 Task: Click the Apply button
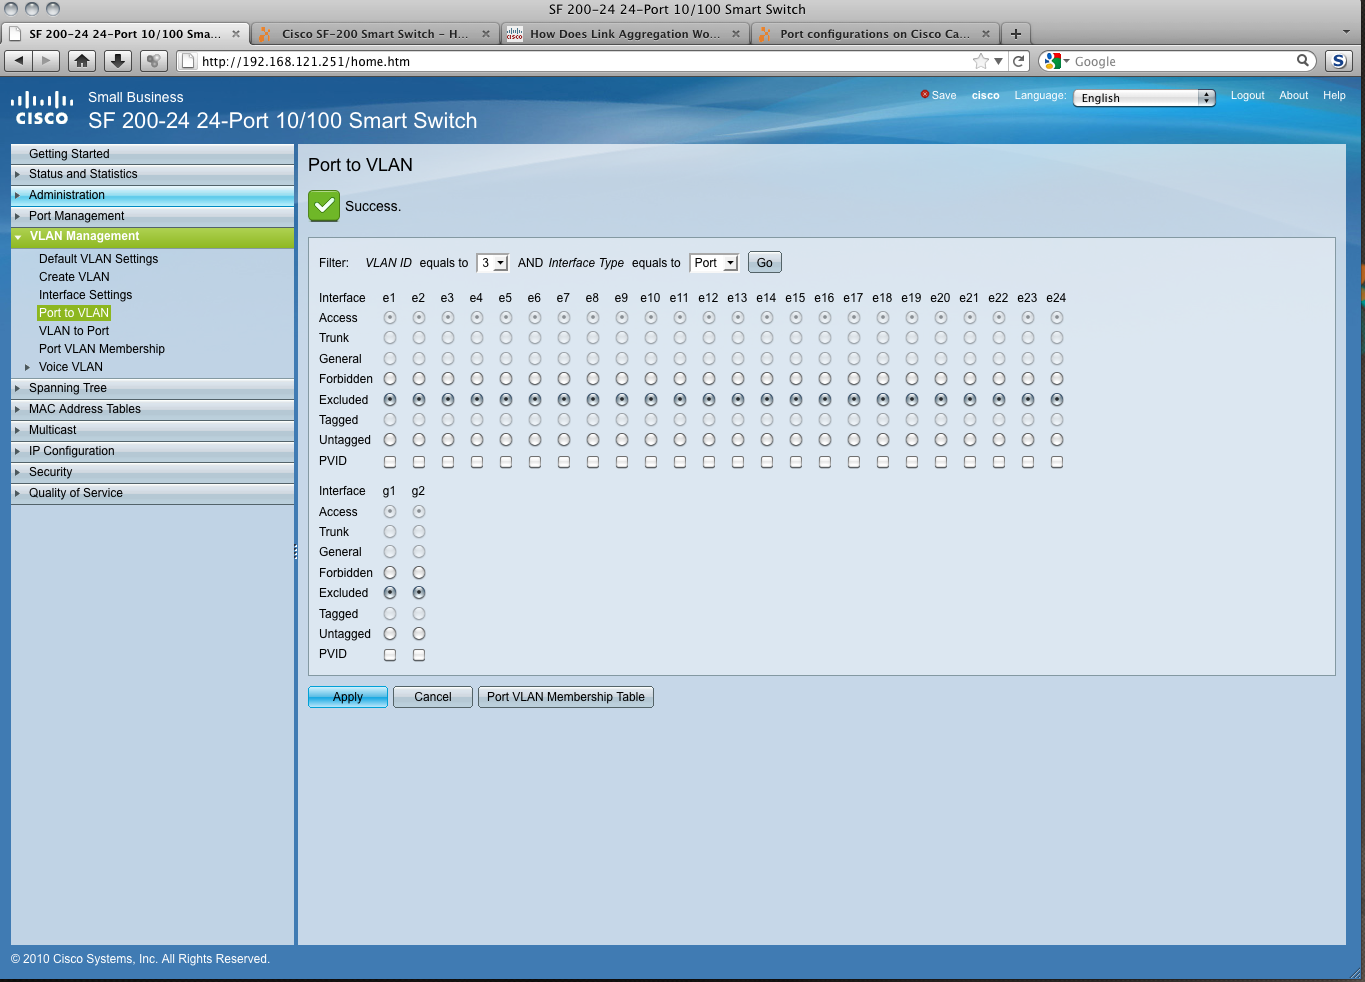(x=348, y=697)
